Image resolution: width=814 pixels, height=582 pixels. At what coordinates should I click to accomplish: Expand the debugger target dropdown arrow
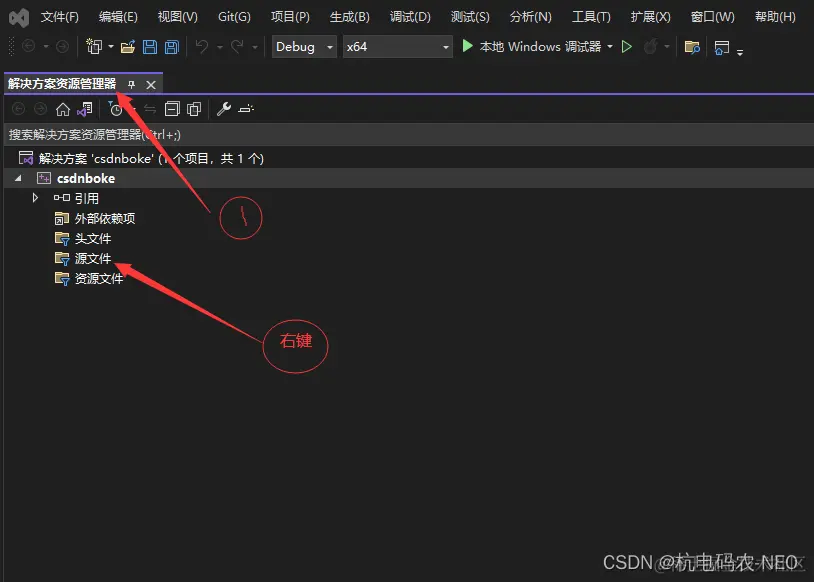pyautogui.click(x=610, y=47)
